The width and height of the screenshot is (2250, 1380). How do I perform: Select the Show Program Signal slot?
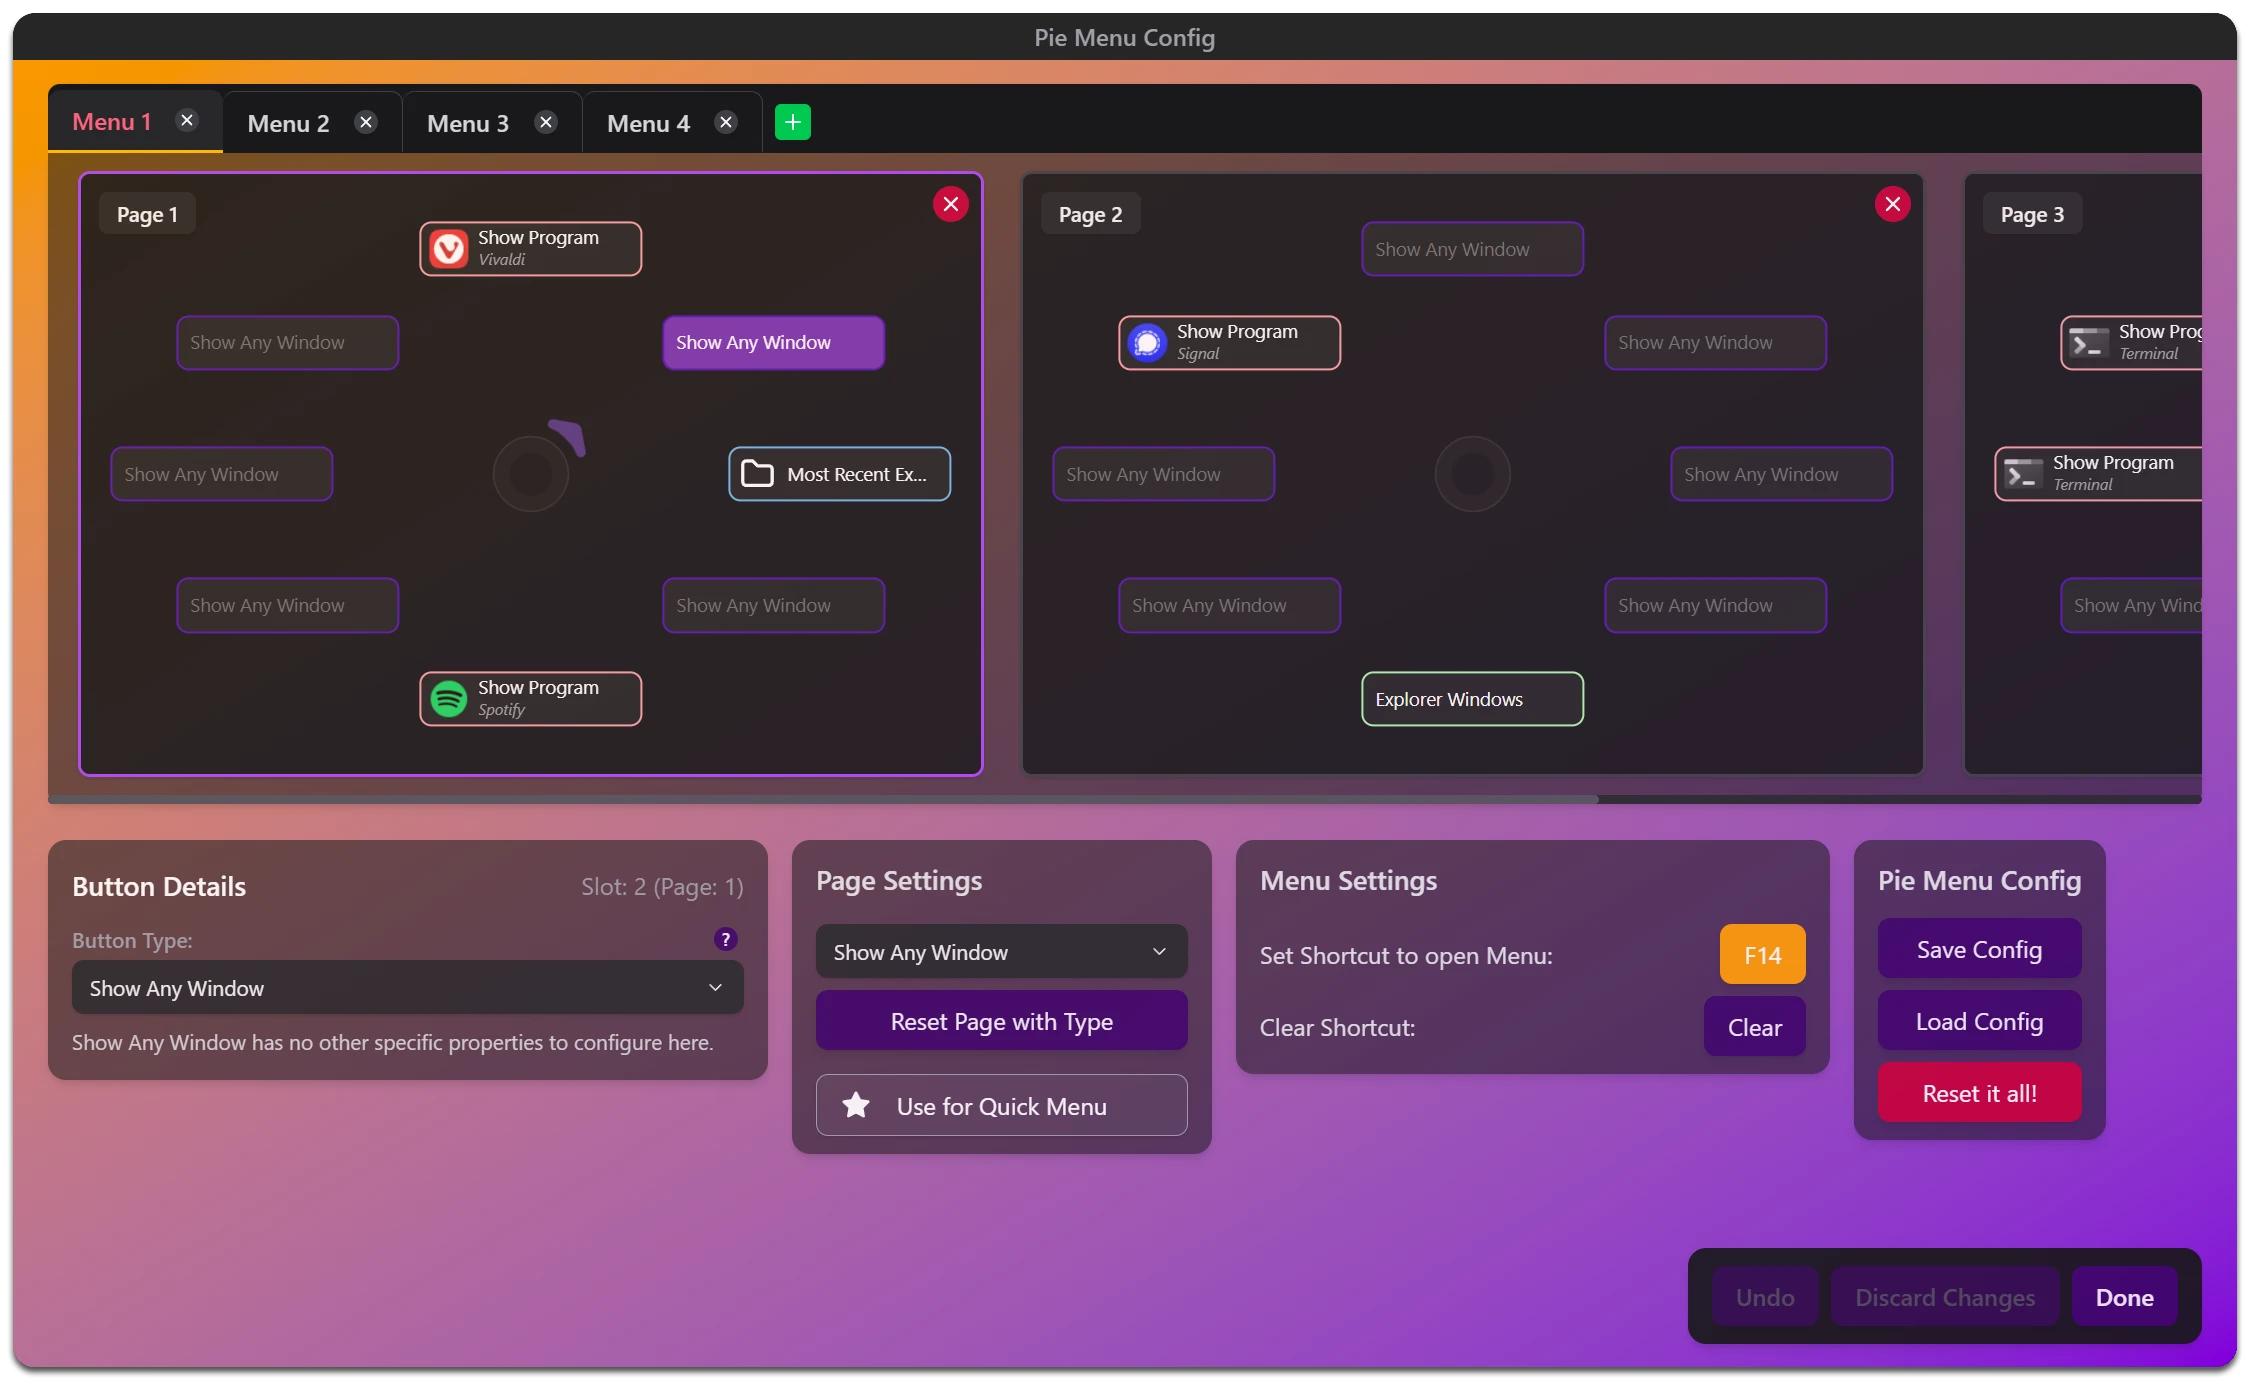coord(1229,343)
